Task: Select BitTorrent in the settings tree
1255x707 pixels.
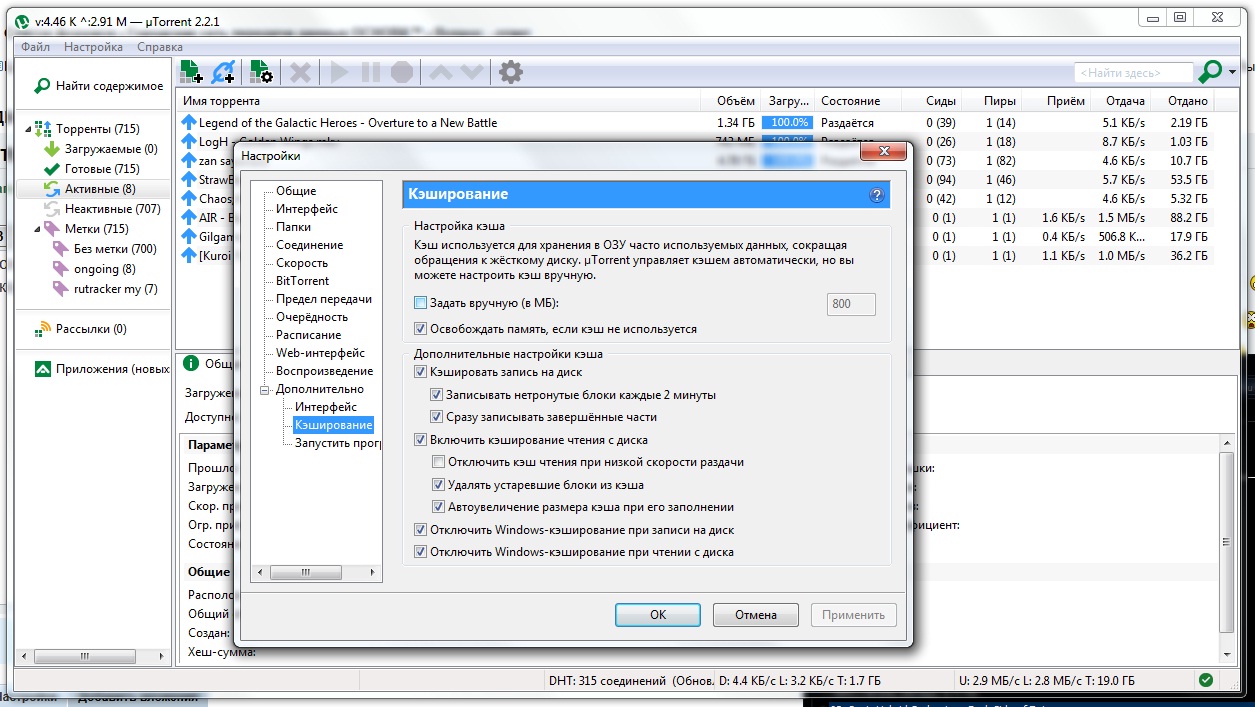Action: pyautogui.click(x=302, y=281)
